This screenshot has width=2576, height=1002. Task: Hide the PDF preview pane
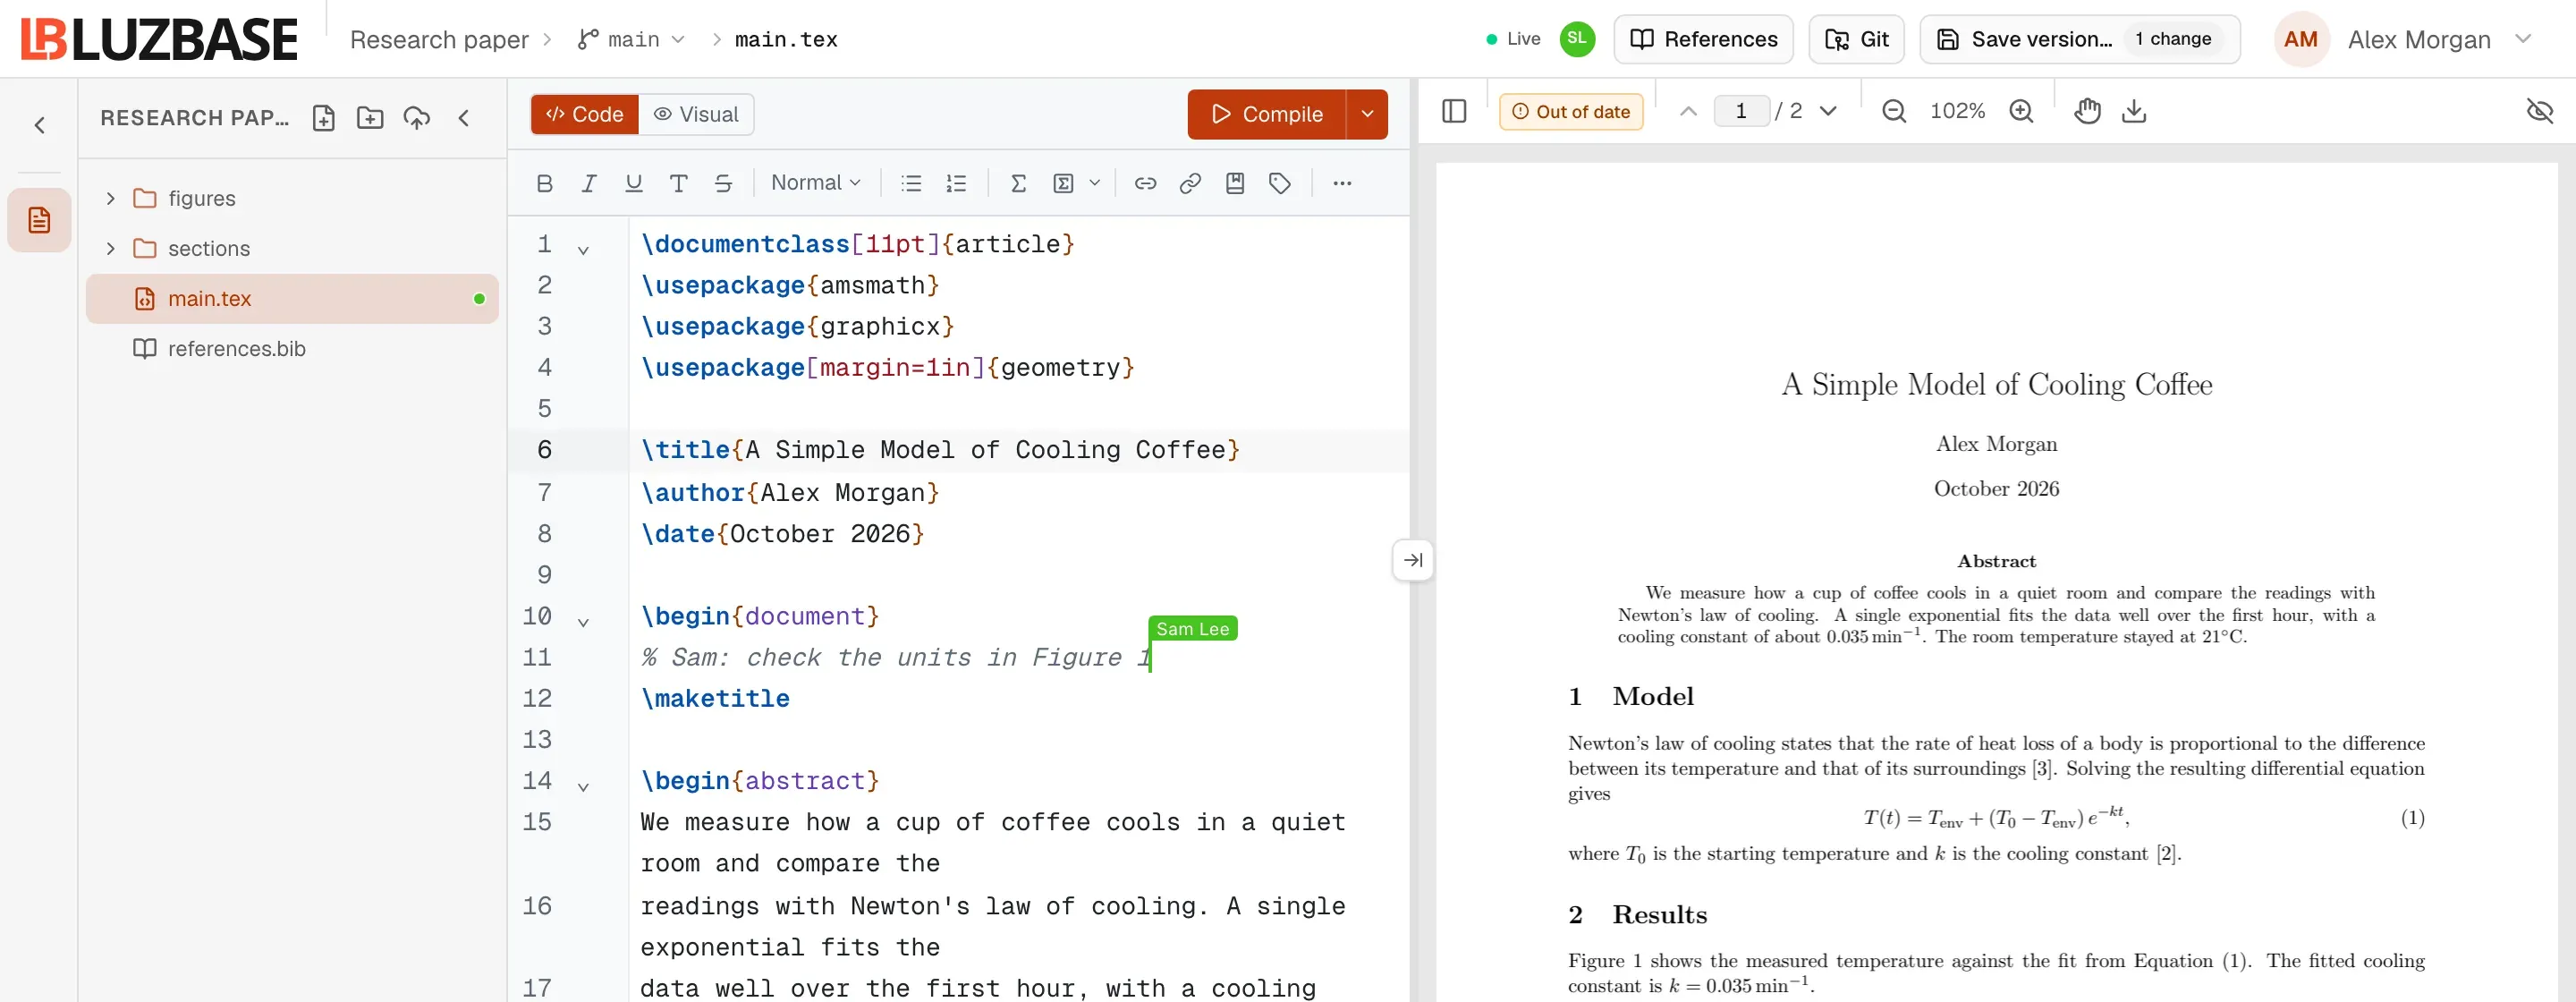click(2539, 111)
